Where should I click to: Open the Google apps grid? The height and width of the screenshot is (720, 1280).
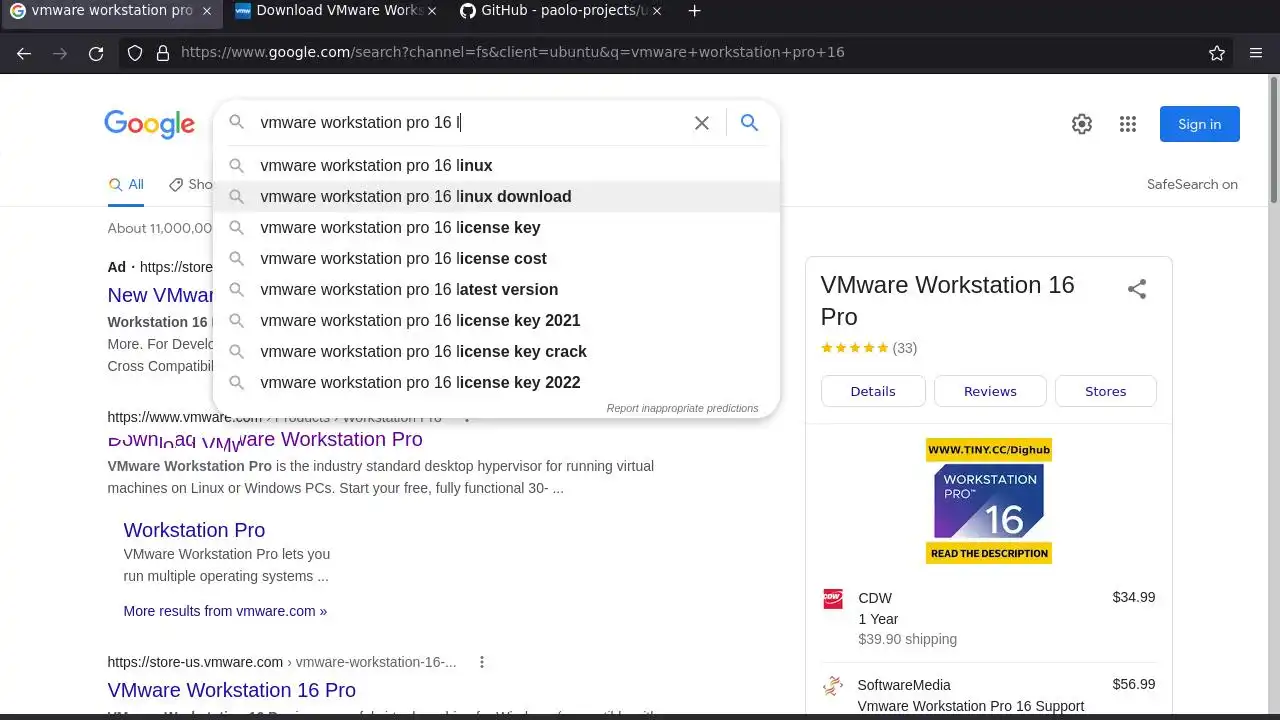(1128, 124)
